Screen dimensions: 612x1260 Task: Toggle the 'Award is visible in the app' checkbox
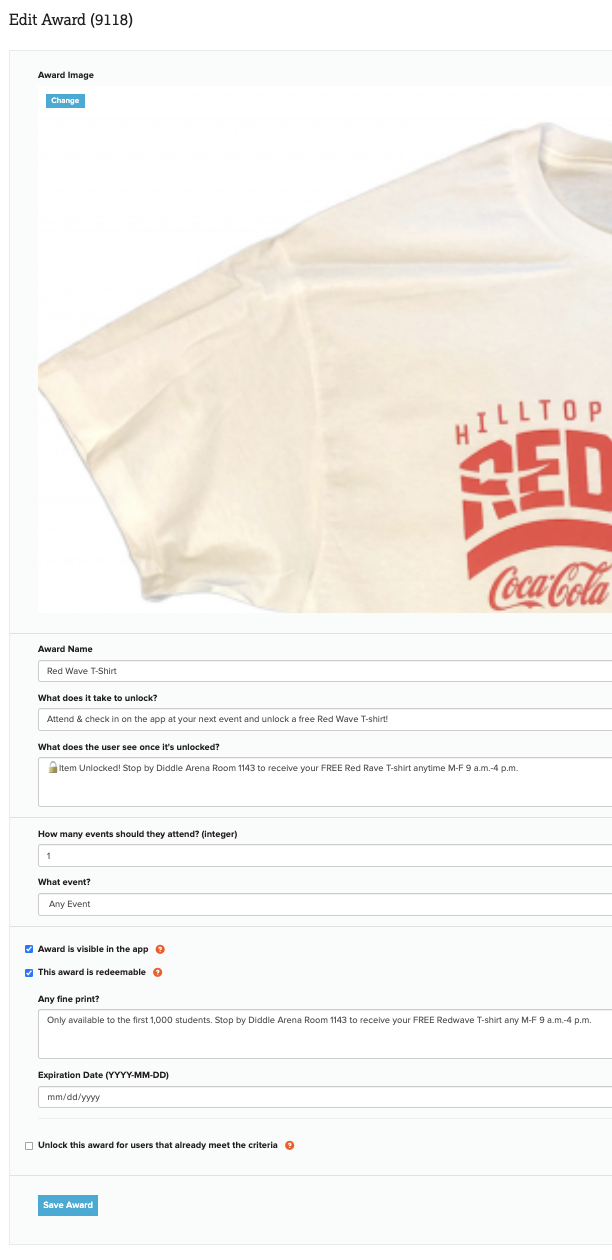click(x=29, y=950)
